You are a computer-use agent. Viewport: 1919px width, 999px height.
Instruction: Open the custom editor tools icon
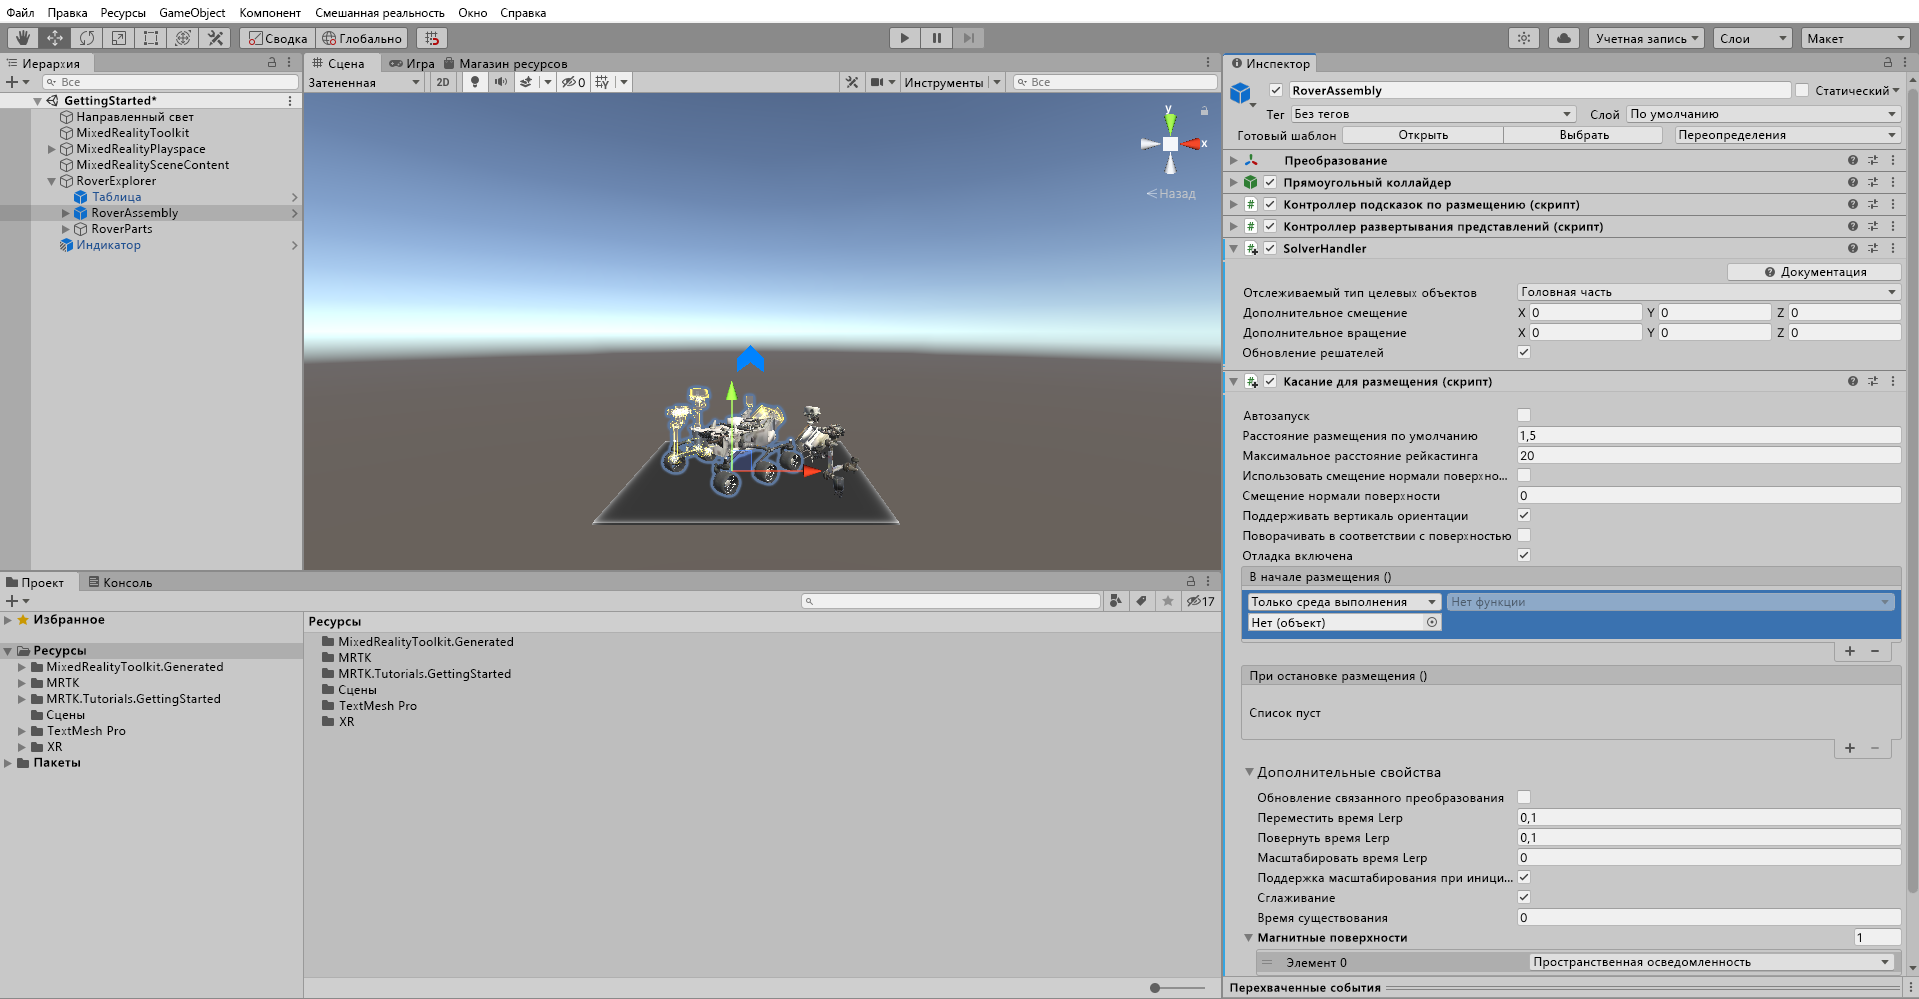(214, 38)
